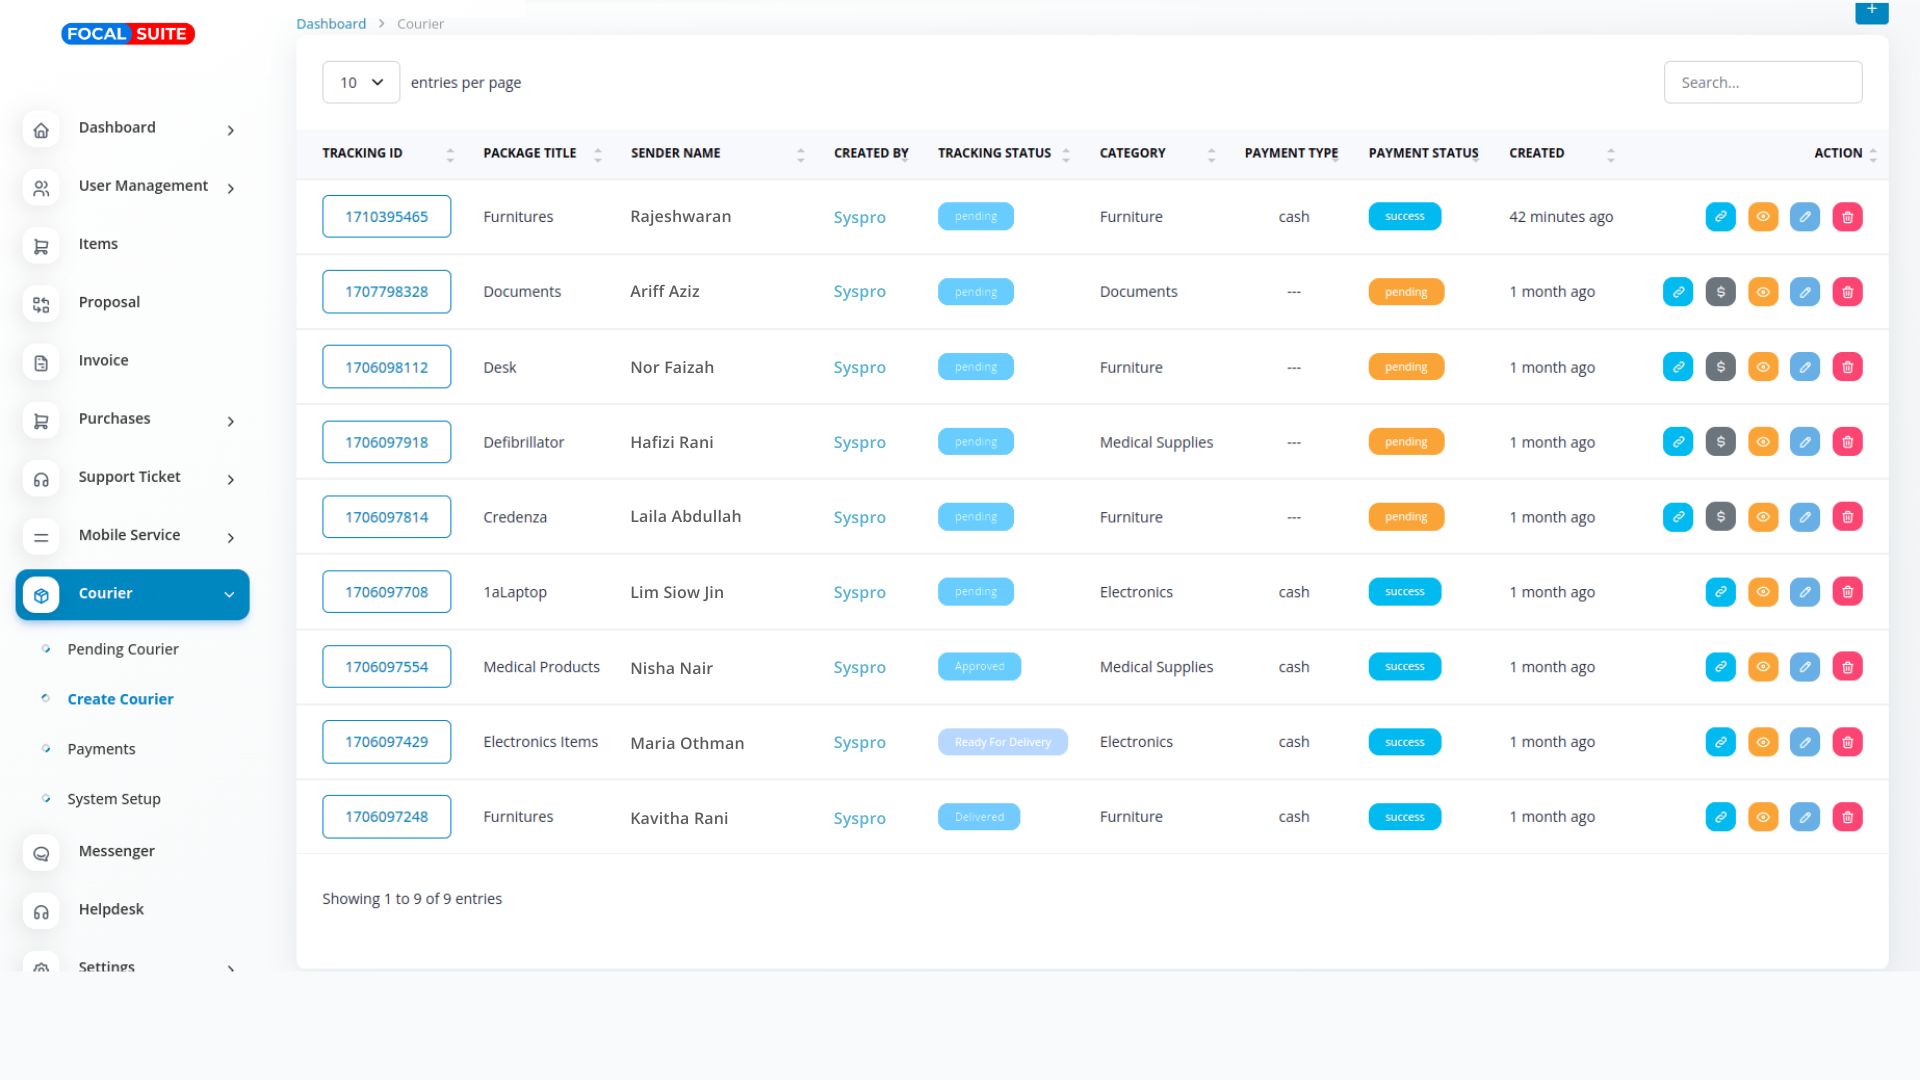Click the dollar payment icon for Laila Abdullah

(x=1720, y=517)
